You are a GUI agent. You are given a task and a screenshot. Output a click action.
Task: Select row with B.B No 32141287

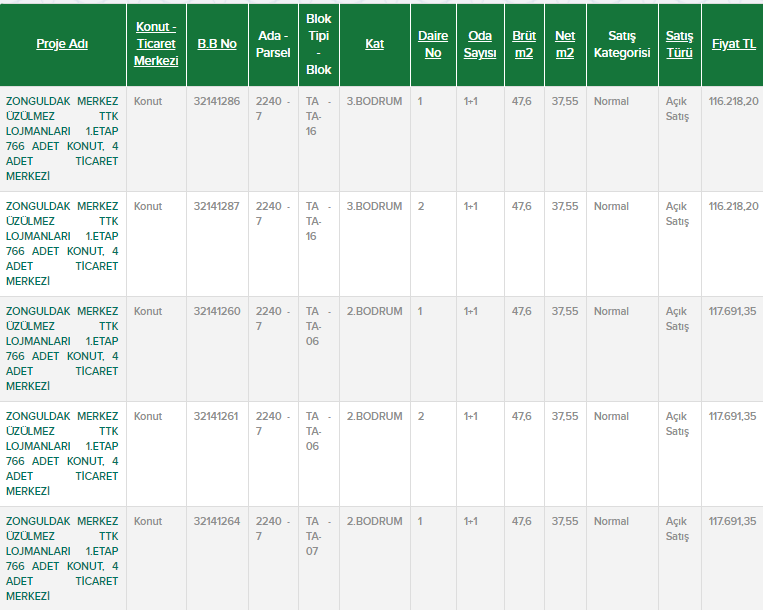(x=217, y=206)
